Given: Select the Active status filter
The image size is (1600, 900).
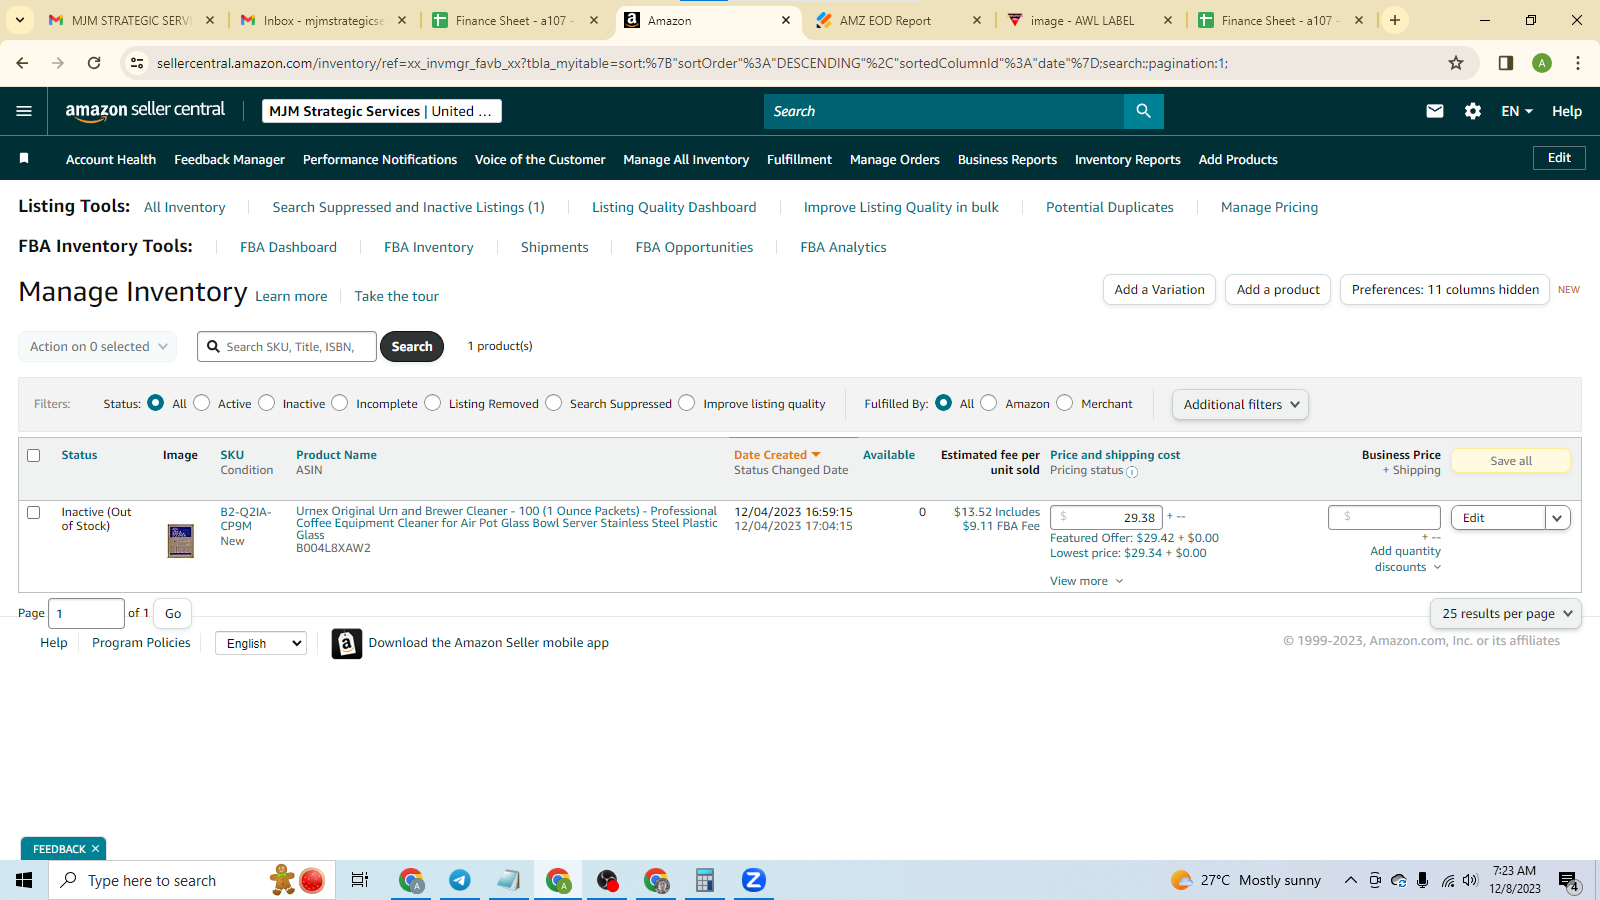Looking at the screenshot, I should [x=202, y=403].
